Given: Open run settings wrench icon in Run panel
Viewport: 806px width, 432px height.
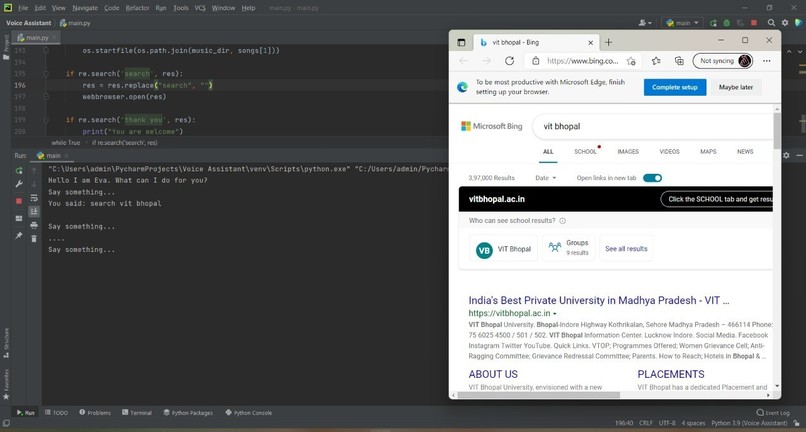Looking at the screenshot, I should pyautogui.click(x=19, y=184).
